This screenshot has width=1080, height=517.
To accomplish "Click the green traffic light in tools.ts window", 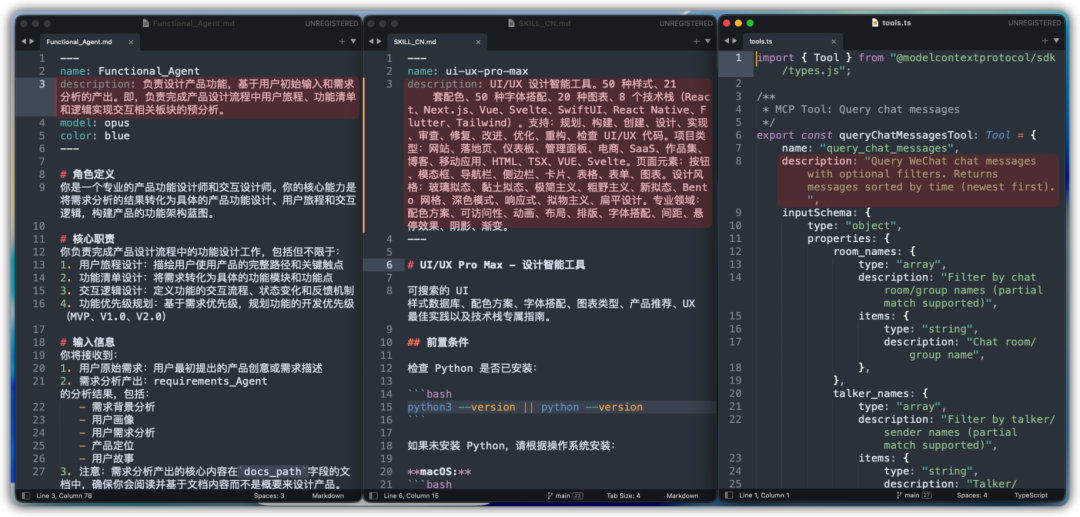I will point(750,23).
